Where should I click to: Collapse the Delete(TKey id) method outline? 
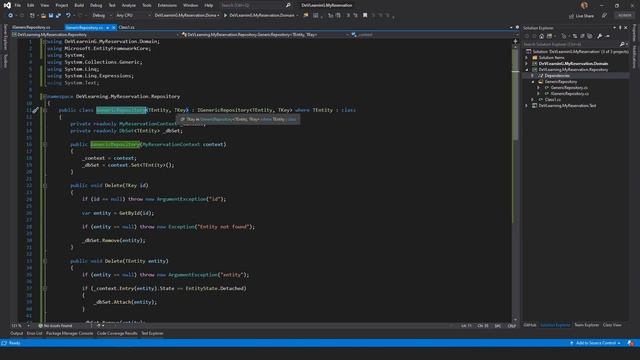44,185
